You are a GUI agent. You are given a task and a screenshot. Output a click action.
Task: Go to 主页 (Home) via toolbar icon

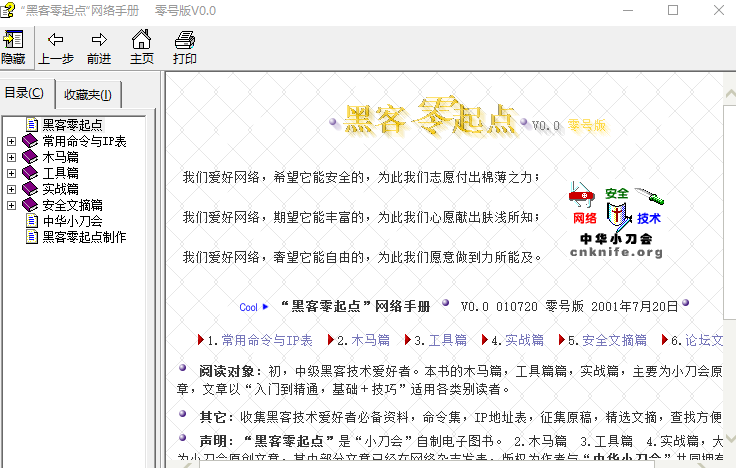pos(142,41)
